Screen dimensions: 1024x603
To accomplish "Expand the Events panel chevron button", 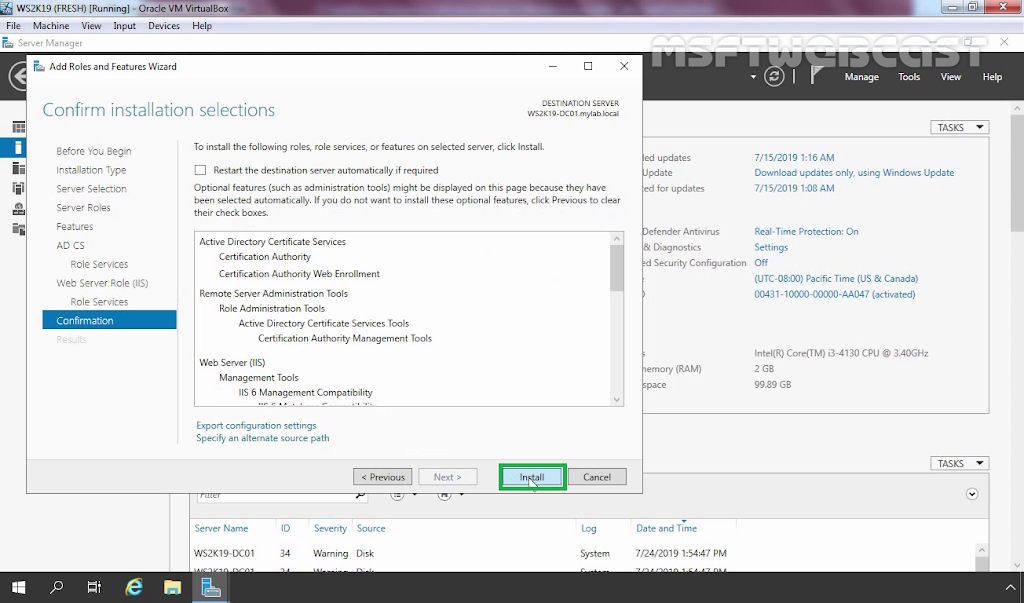I will [x=972, y=494].
